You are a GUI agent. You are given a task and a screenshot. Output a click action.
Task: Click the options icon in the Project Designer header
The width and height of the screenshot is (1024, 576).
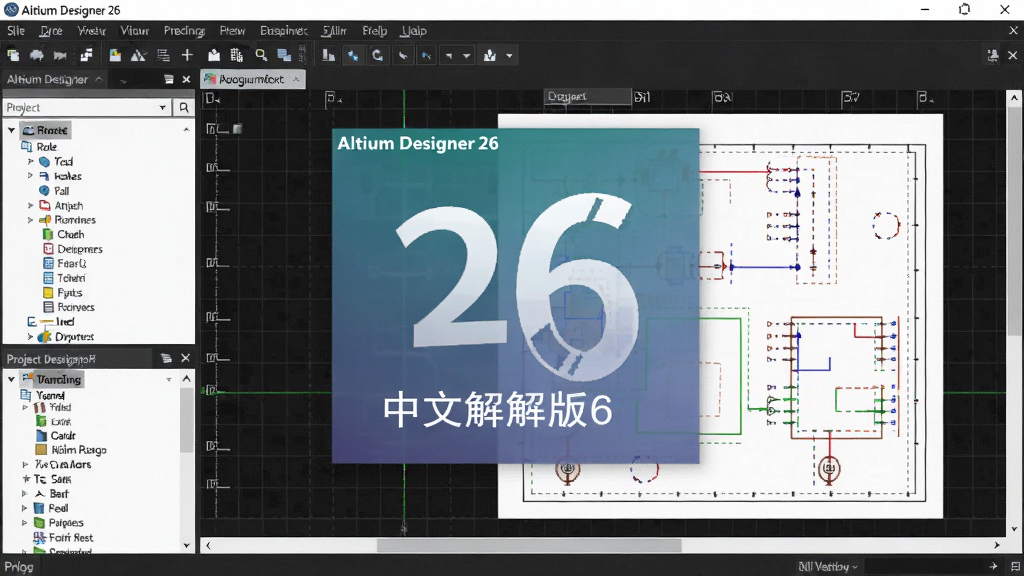[x=166, y=359]
